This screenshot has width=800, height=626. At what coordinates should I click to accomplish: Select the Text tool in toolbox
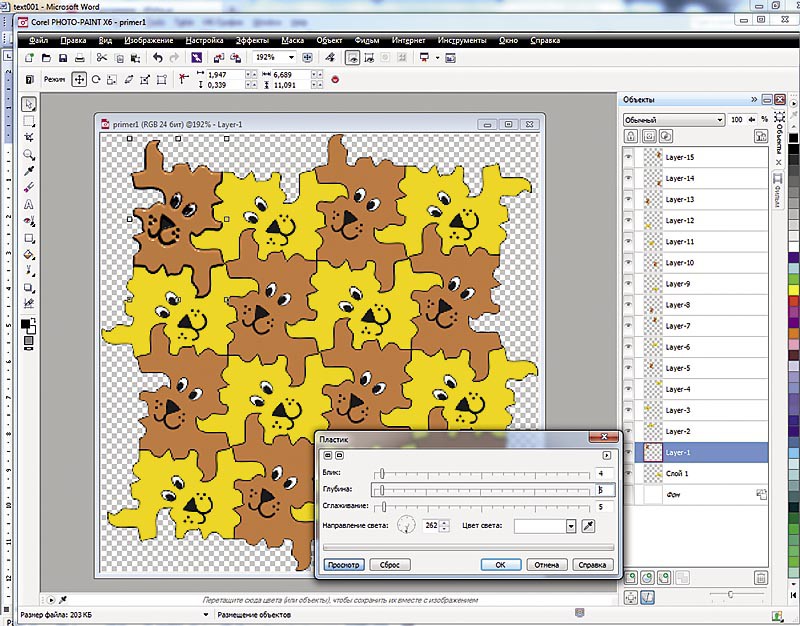click(30, 204)
